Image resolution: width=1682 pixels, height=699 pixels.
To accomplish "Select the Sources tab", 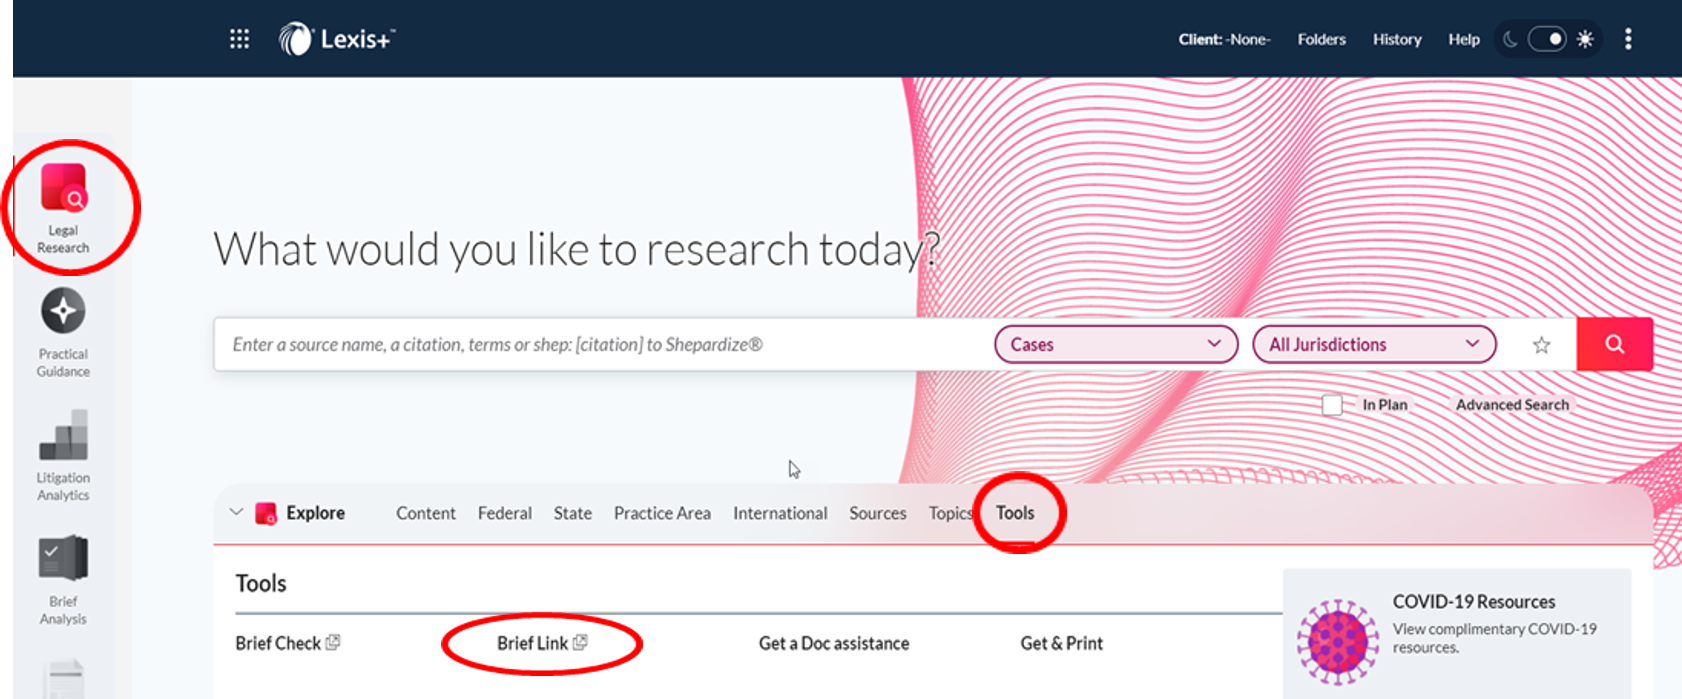I will (878, 513).
